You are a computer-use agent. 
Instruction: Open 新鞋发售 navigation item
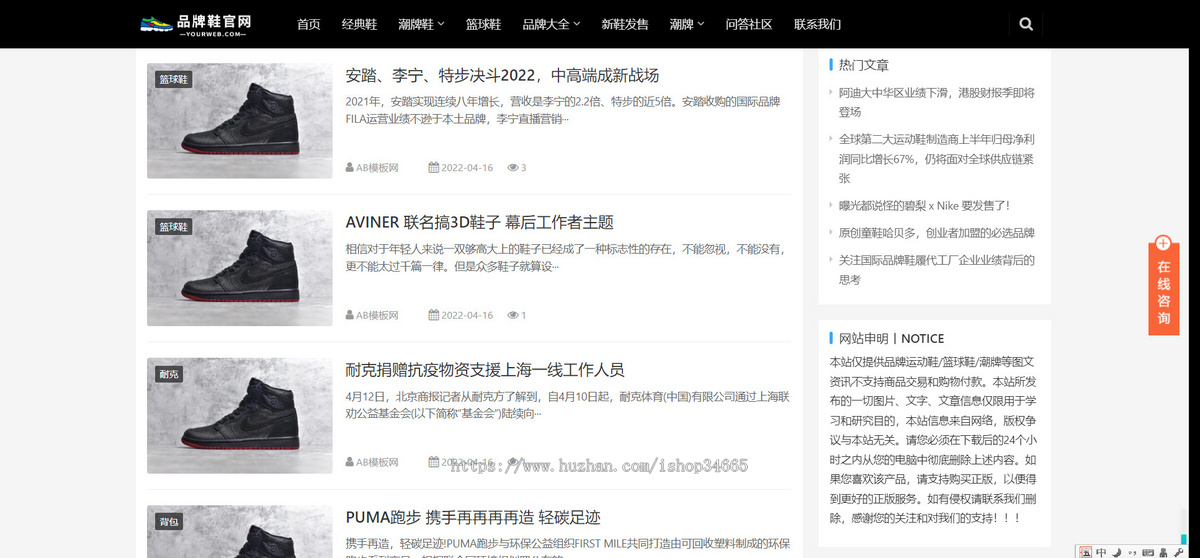click(625, 24)
